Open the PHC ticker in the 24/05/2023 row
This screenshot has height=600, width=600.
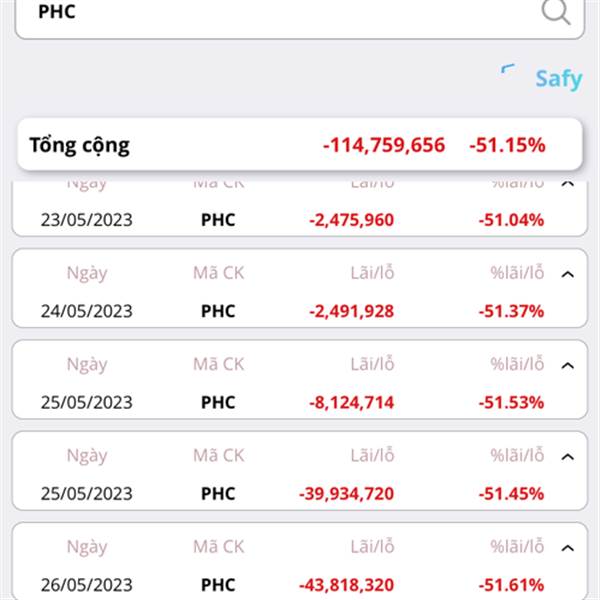coord(218,311)
